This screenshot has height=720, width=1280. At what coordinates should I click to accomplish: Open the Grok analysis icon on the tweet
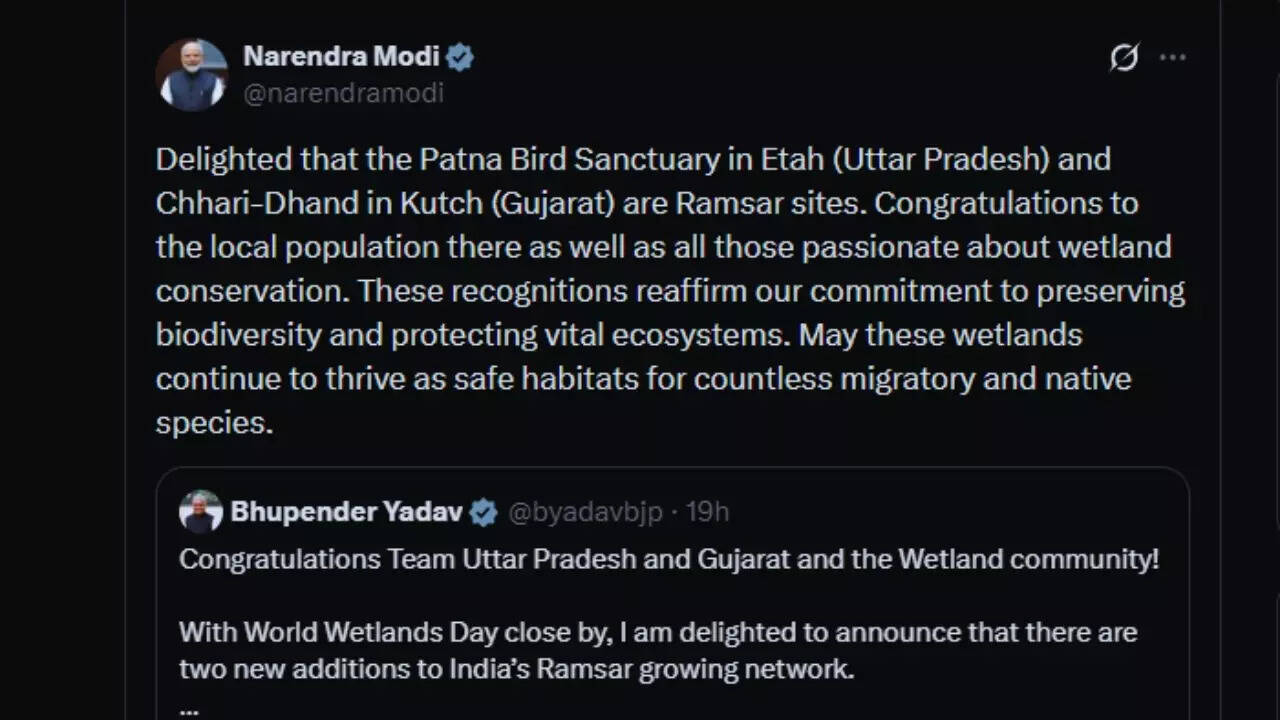click(x=1125, y=58)
